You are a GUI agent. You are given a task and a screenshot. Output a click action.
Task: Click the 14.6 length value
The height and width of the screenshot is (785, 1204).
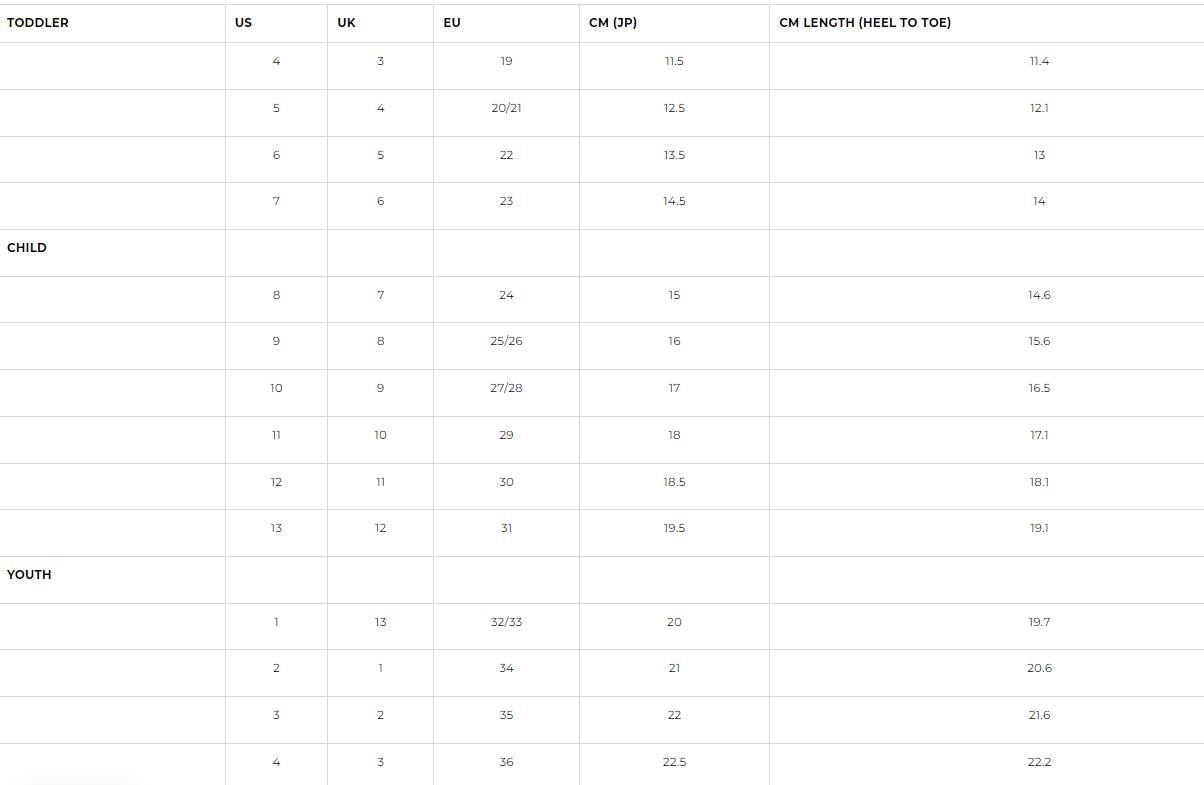[x=1039, y=295]
